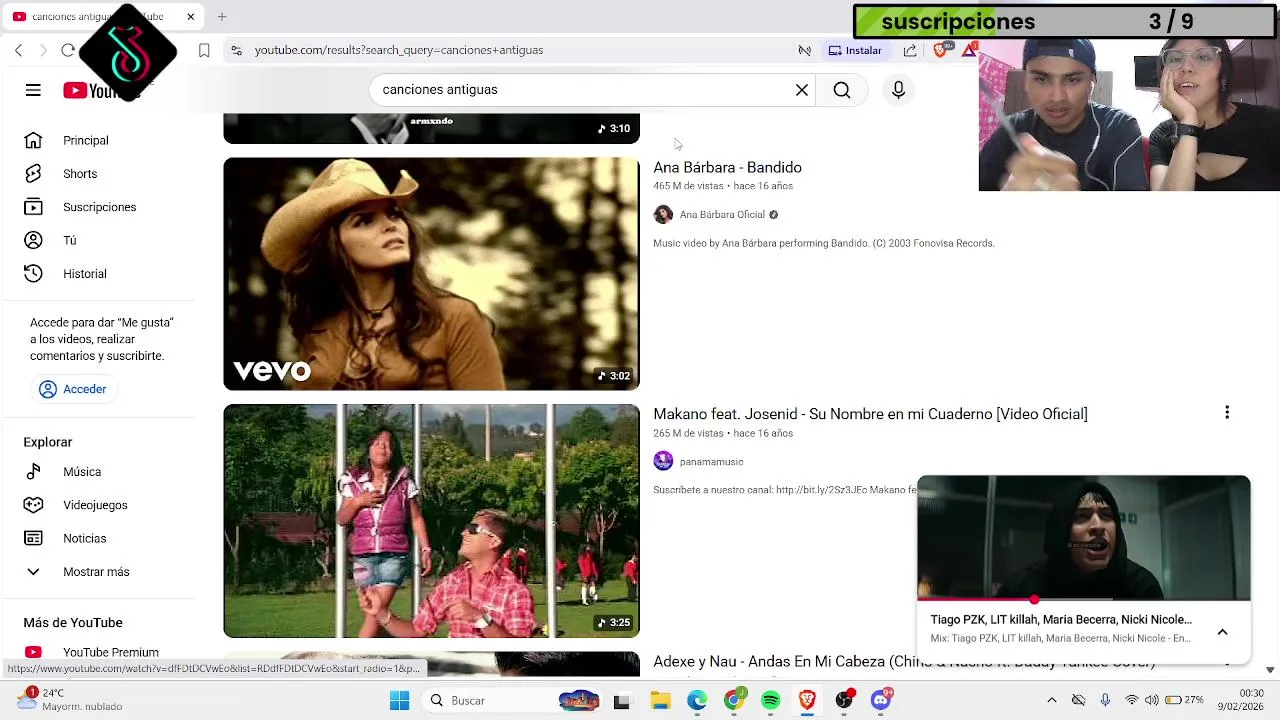Screen dimensions: 1280x720
Task: Switch to Chrome on the taskbar
Action: 734,701
